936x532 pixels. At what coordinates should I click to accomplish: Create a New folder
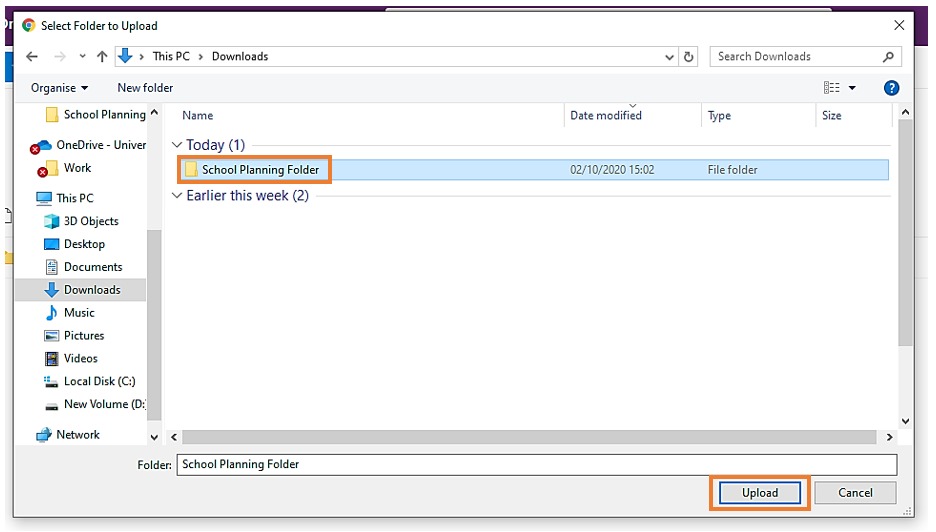pos(145,88)
